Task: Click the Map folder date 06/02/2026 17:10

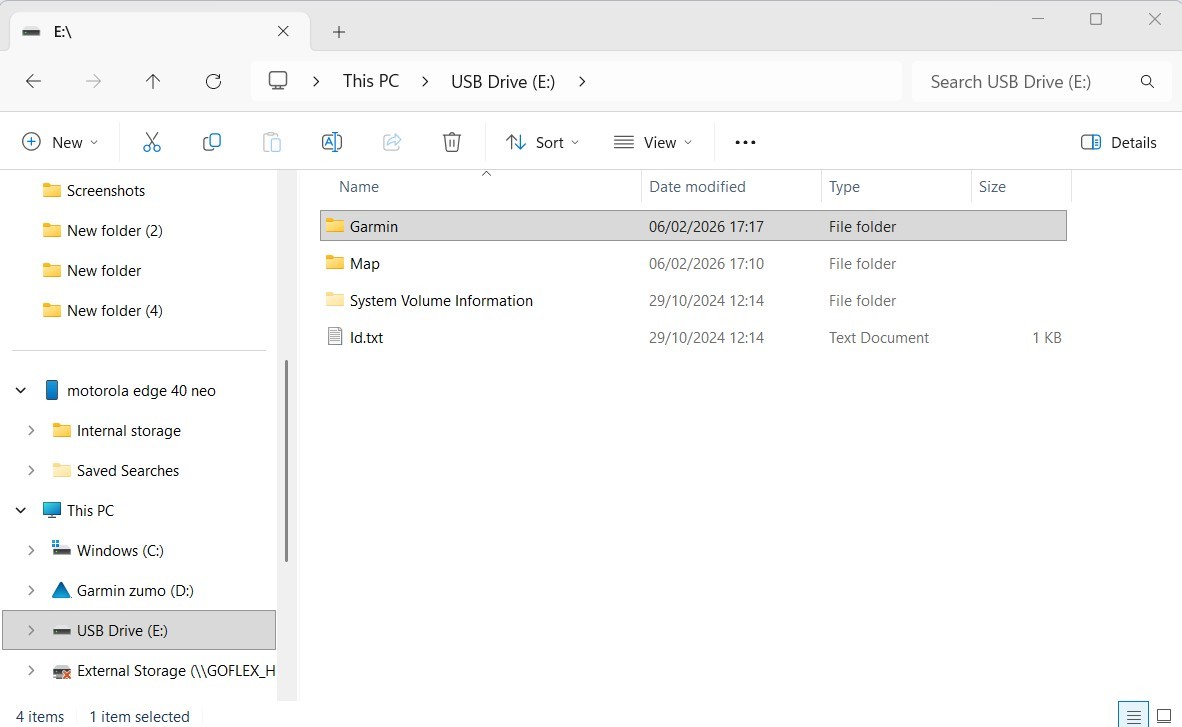Action: [x=706, y=263]
